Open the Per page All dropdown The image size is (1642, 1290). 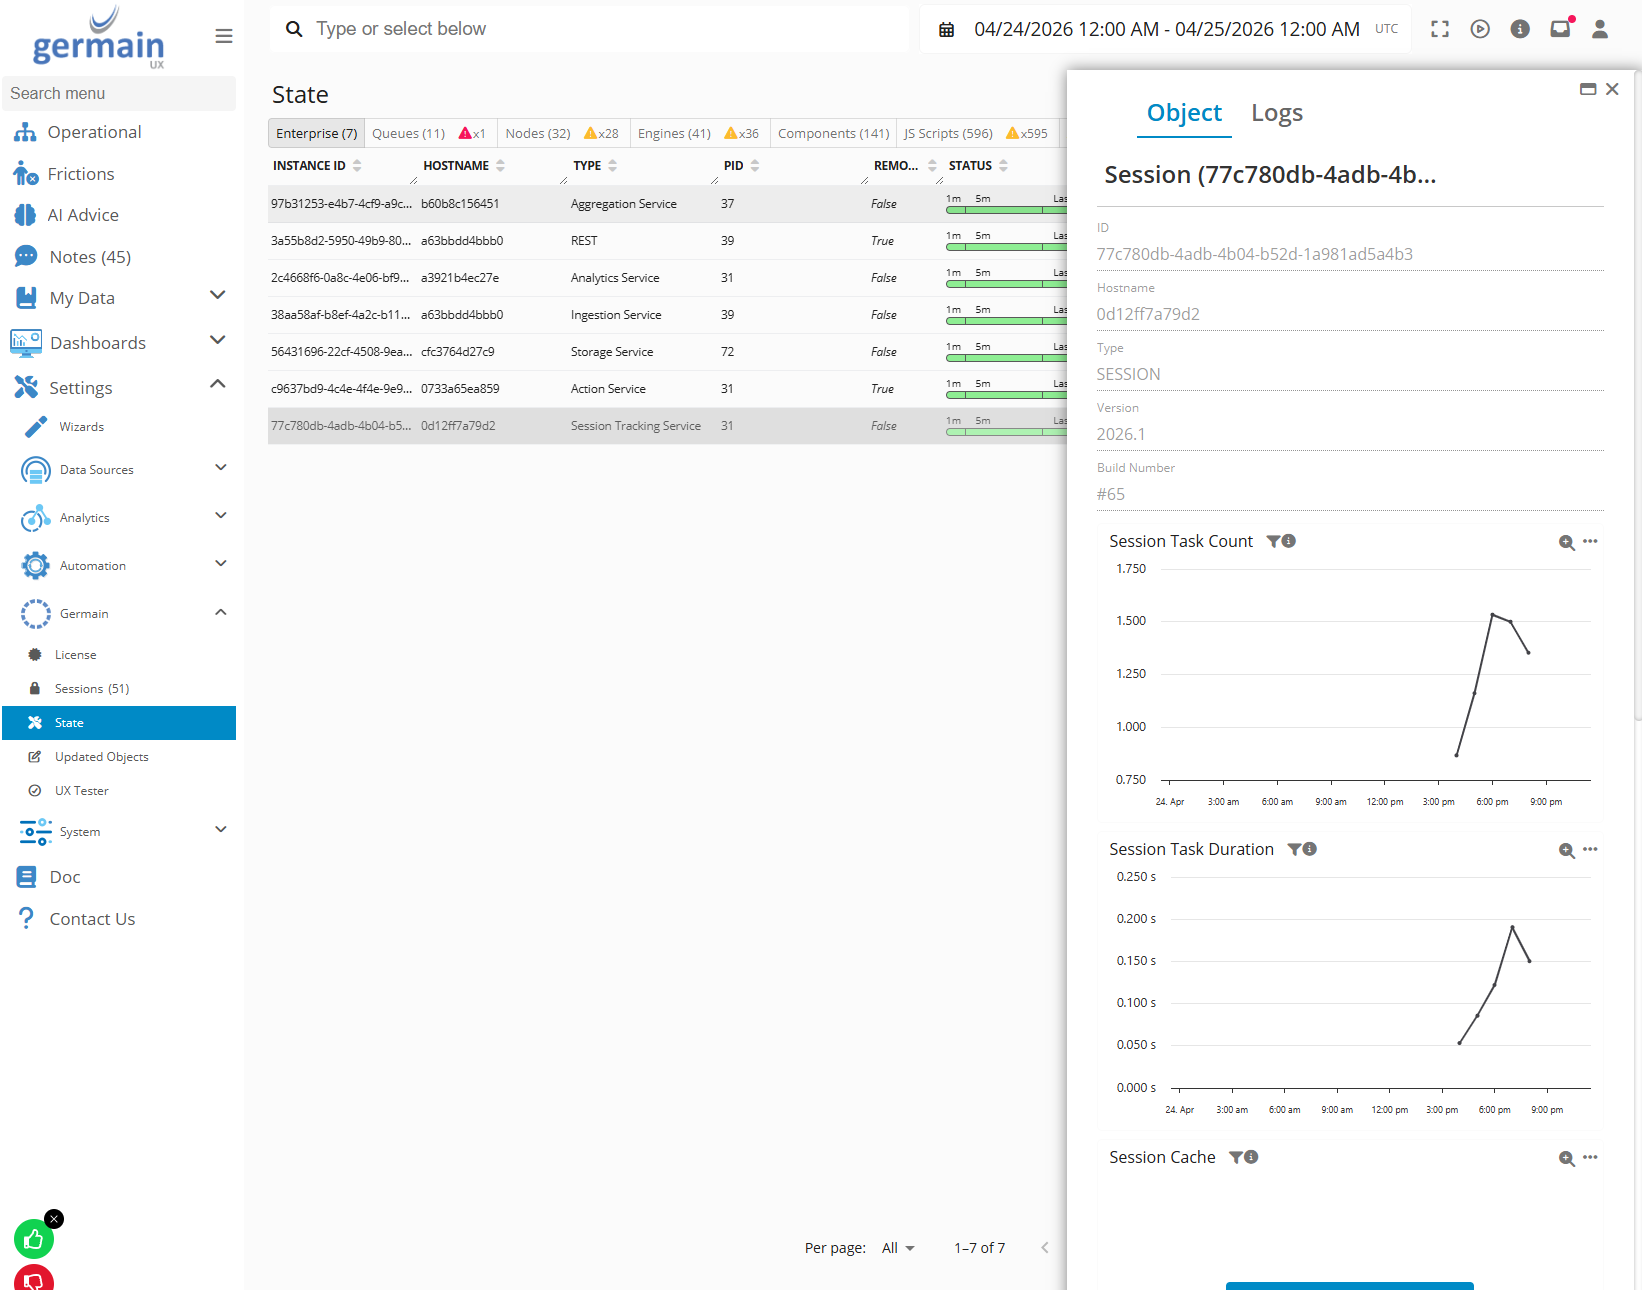click(x=898, y=1248)
